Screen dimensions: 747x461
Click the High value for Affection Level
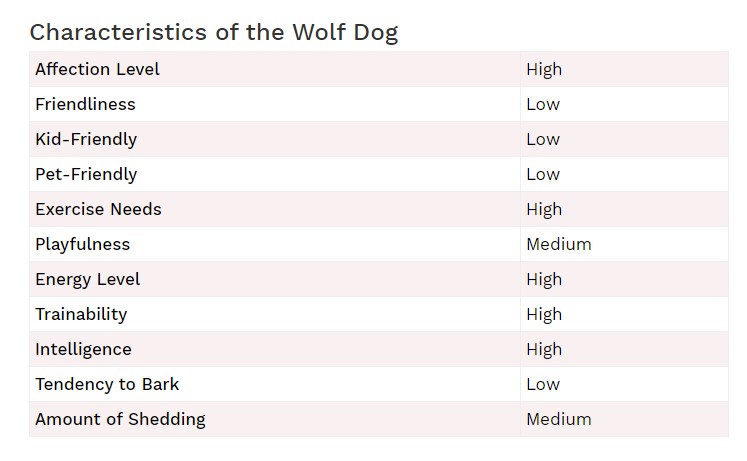544,70
